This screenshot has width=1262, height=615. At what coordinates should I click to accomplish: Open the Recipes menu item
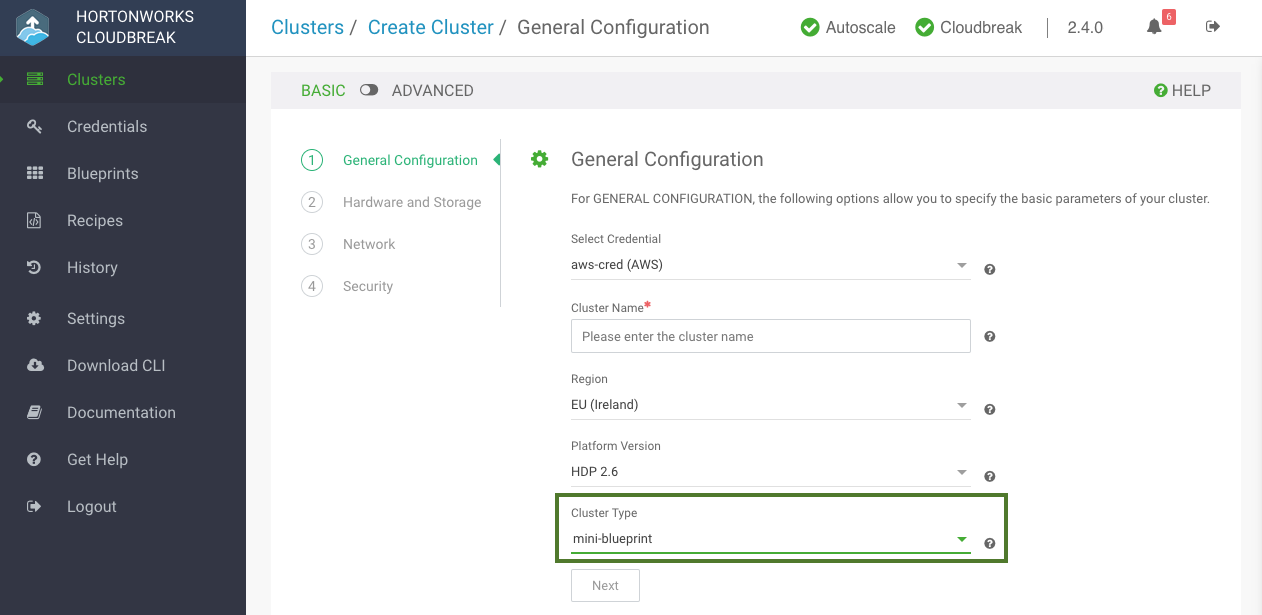(x=123, y=220)
